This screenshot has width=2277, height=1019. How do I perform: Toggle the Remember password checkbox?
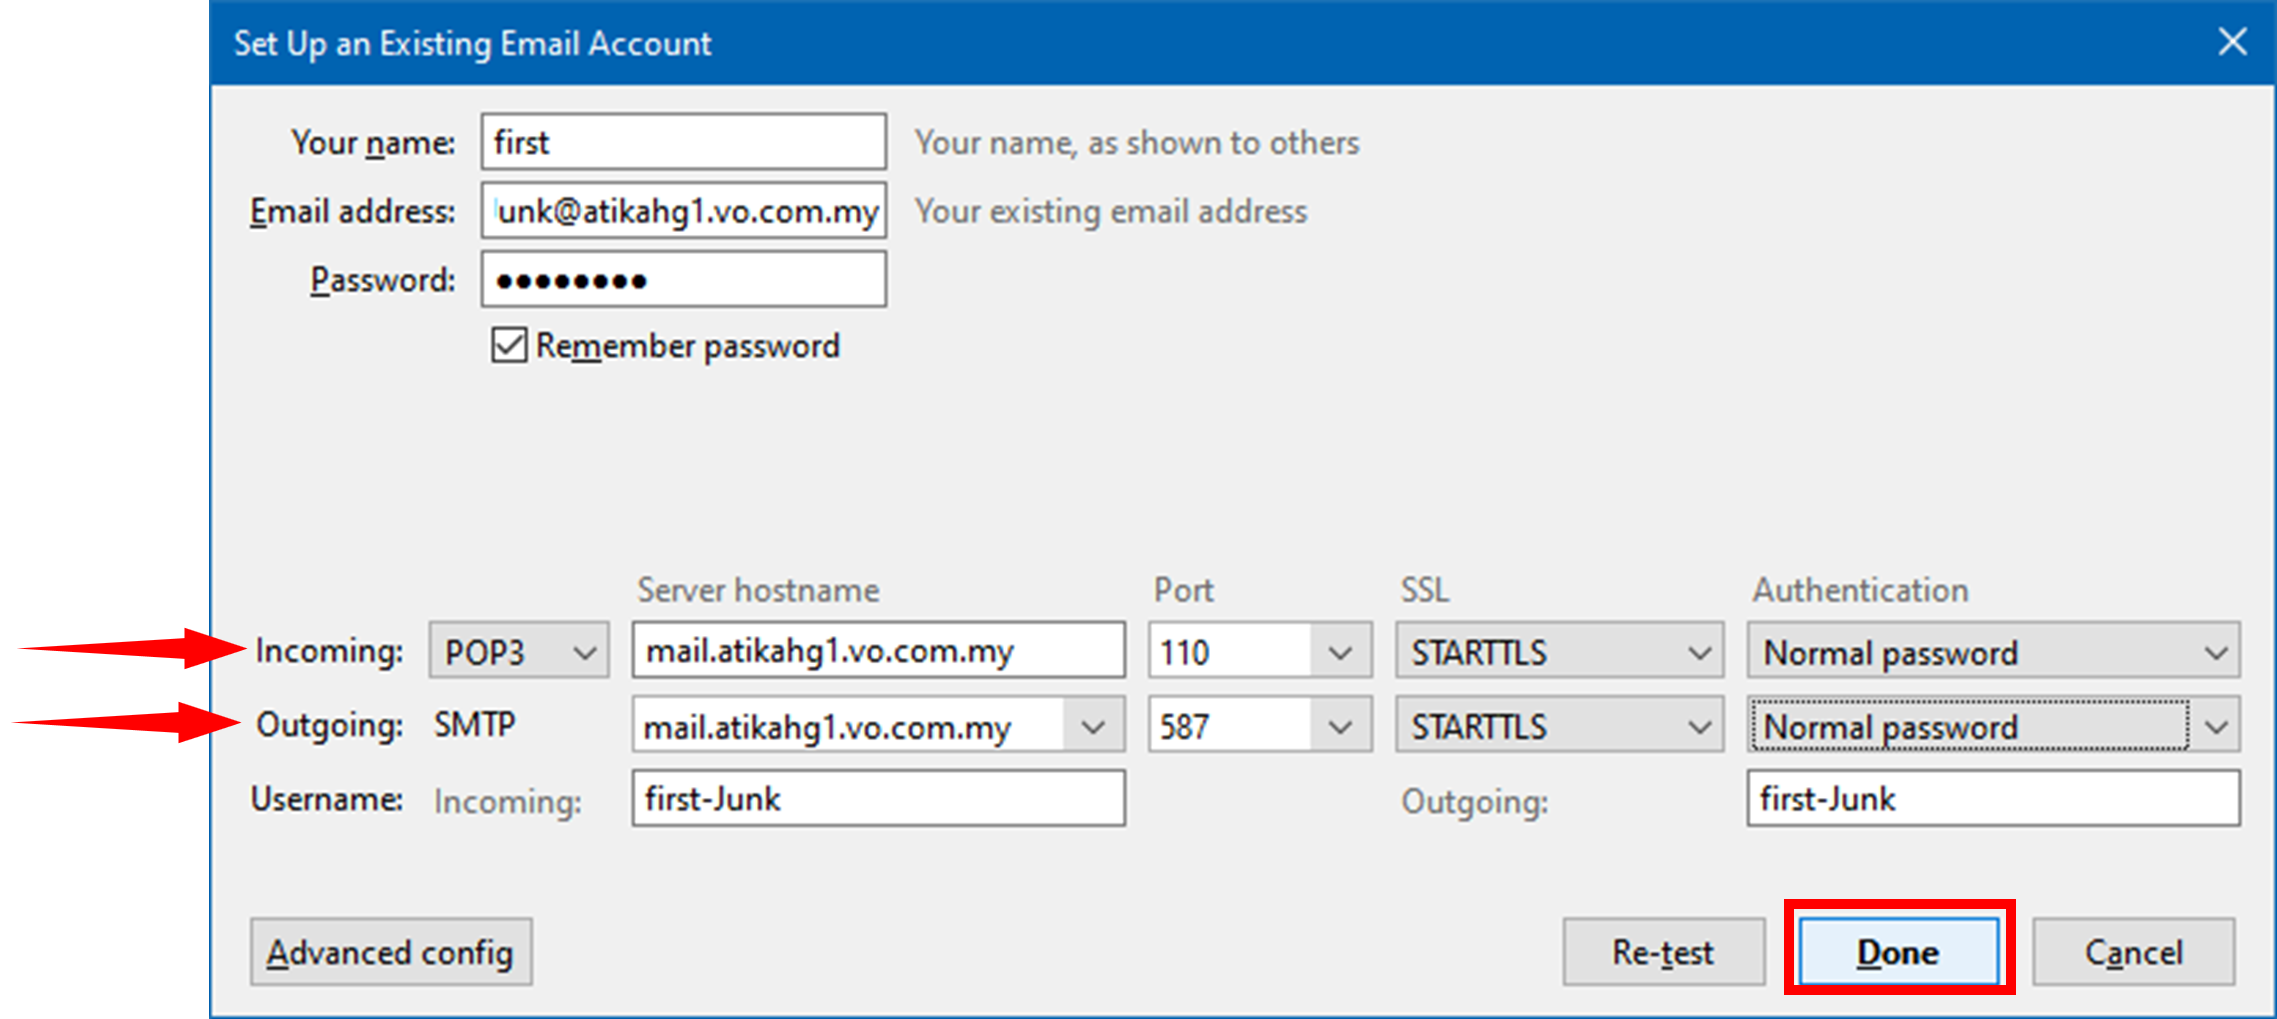point(509,345)
